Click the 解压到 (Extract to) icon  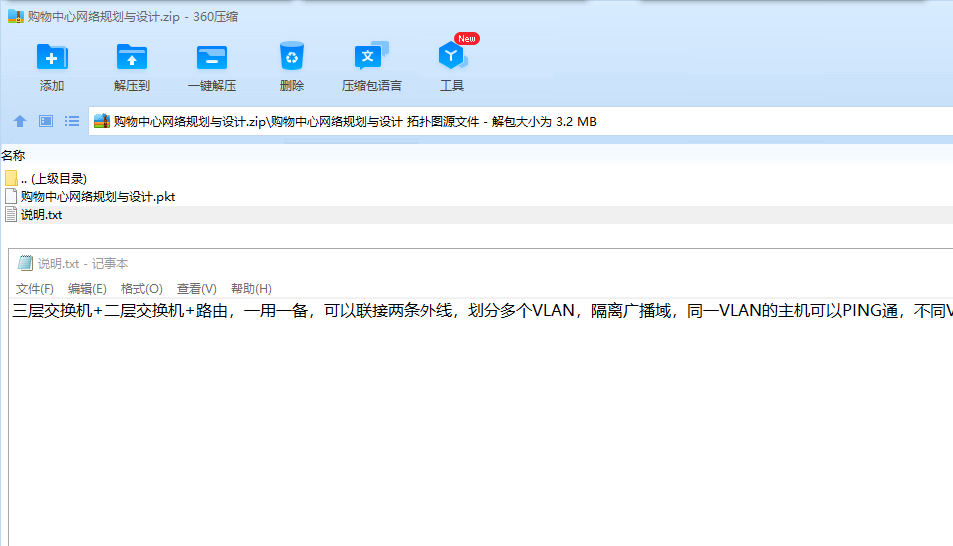point(131,58)
